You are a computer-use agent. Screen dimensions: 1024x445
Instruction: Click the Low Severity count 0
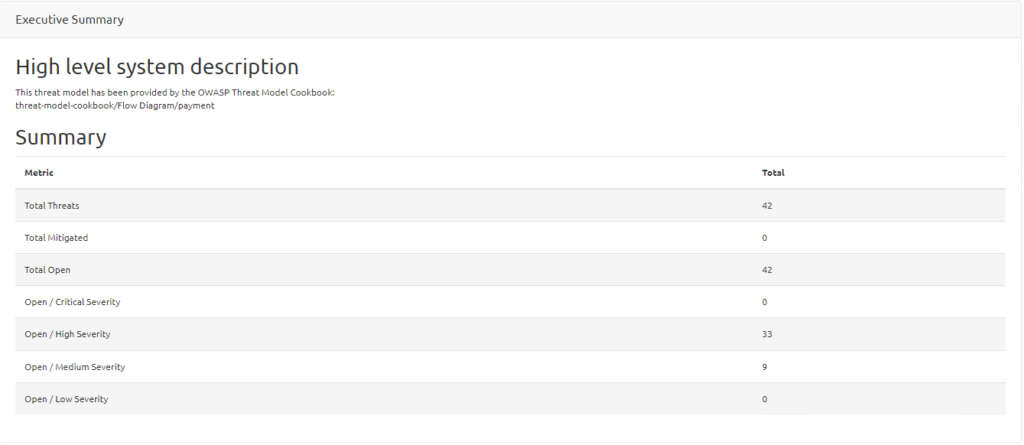[x=764, y=399]
